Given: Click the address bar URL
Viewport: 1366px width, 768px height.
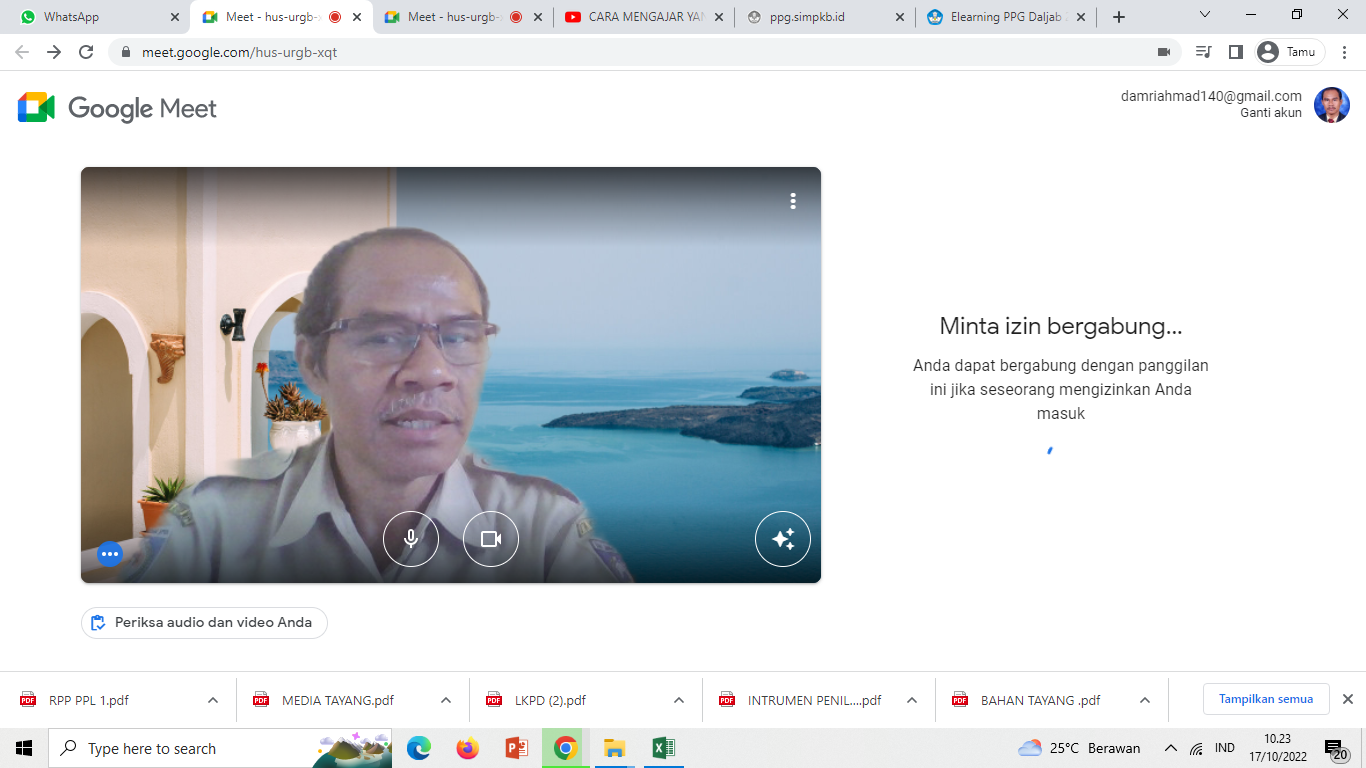Looking at the screenshot, I should (240, 52).
